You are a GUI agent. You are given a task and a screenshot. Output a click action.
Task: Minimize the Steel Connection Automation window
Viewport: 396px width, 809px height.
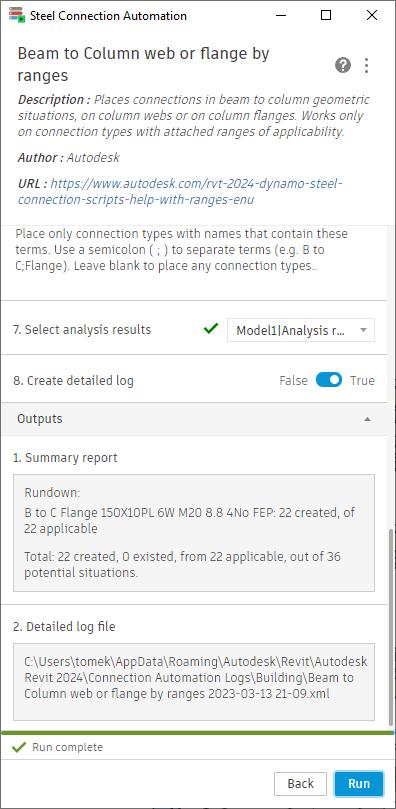tap(280, 15)
